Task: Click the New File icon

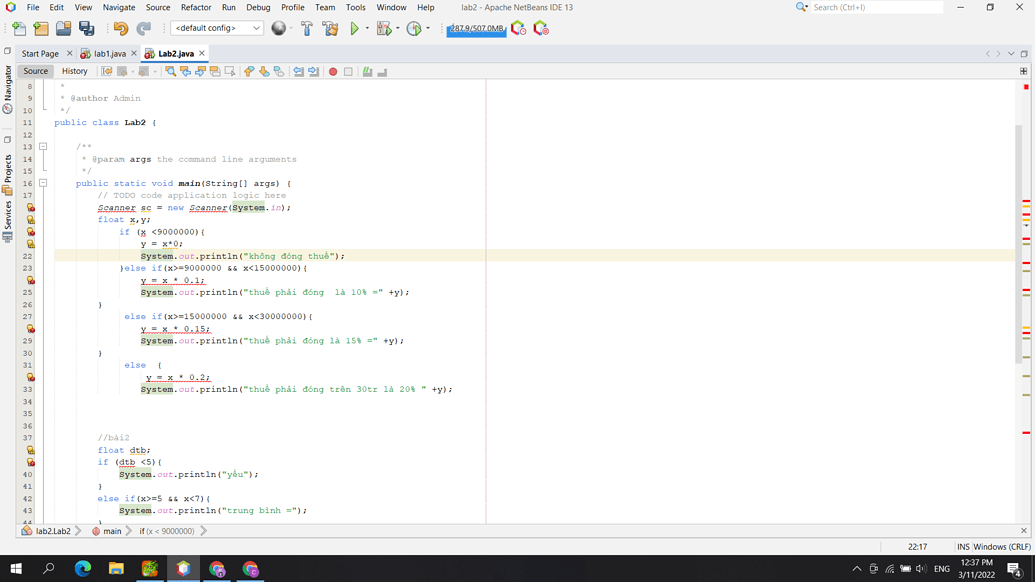Action: coord(19,28)
